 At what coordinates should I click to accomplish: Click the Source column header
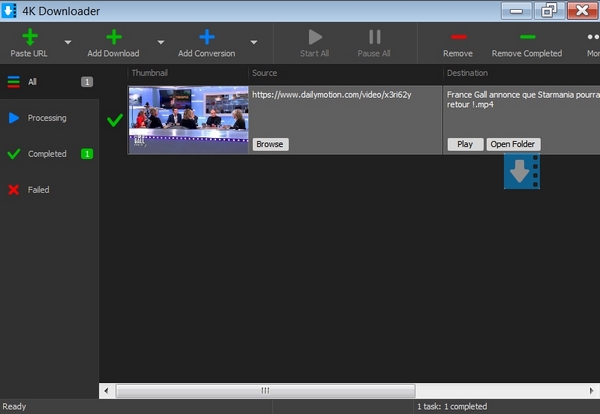[x=264, y=73]
